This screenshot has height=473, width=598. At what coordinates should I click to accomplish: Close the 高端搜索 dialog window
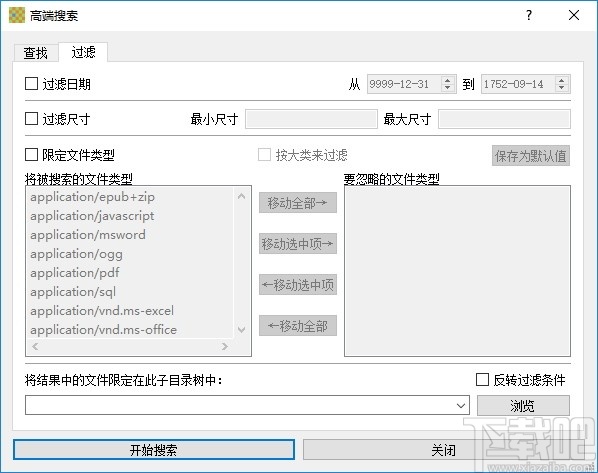(574, 15)
